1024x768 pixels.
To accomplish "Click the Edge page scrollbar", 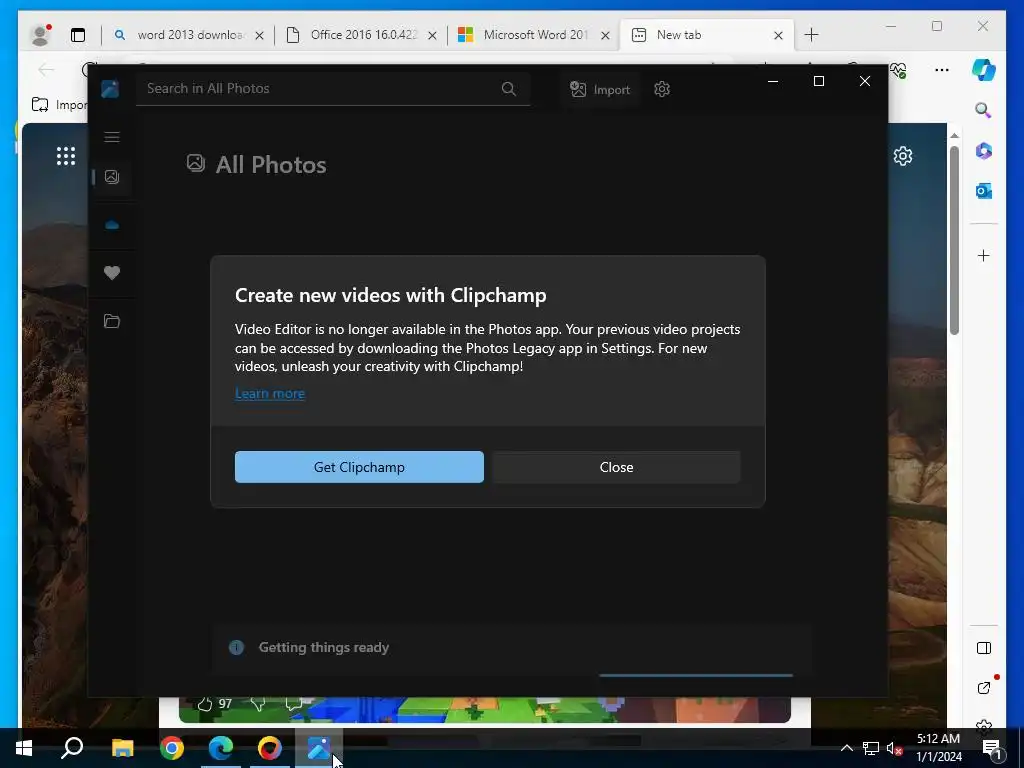I will tap(954, 239).
